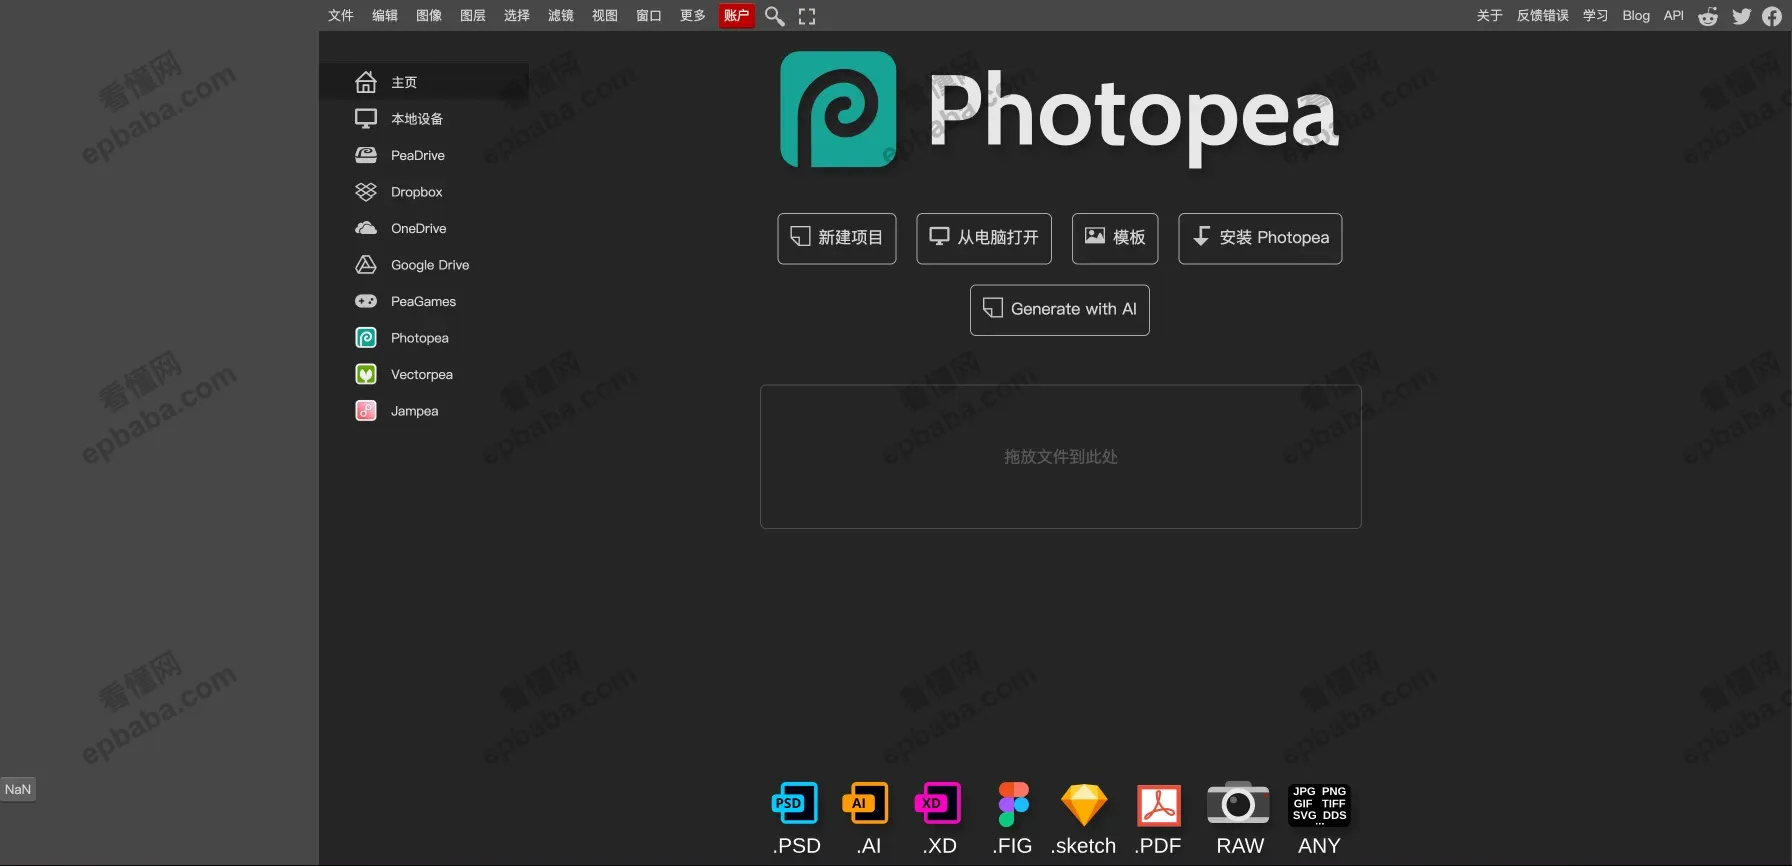
Task: Open the 图像 menu
Action: (x=429, y=15)
